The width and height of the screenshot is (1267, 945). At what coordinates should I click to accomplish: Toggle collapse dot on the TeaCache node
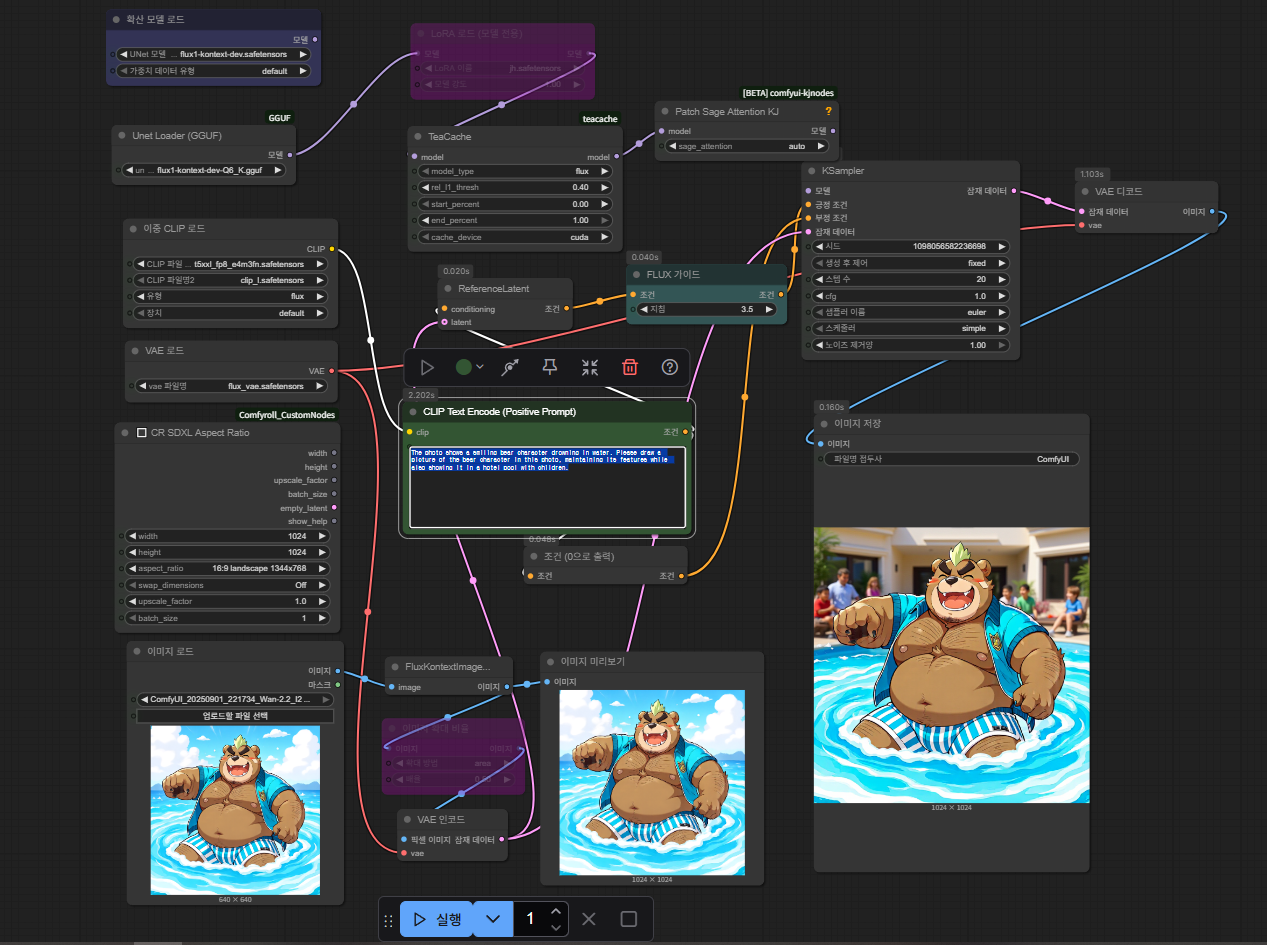tap(420, 137)
